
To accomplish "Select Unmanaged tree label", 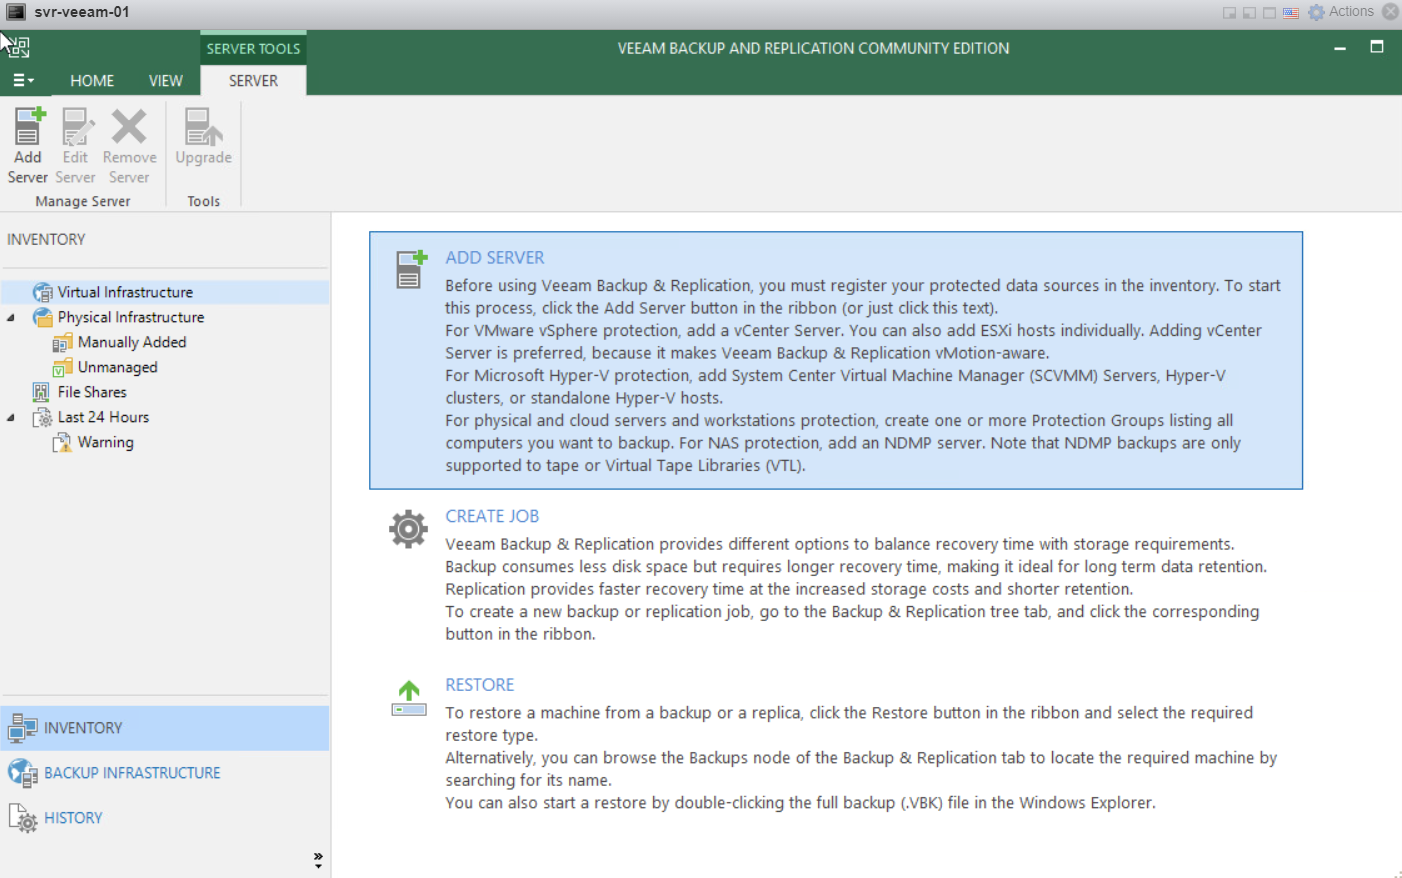I will pyautogui.click(x=118, y=367).
